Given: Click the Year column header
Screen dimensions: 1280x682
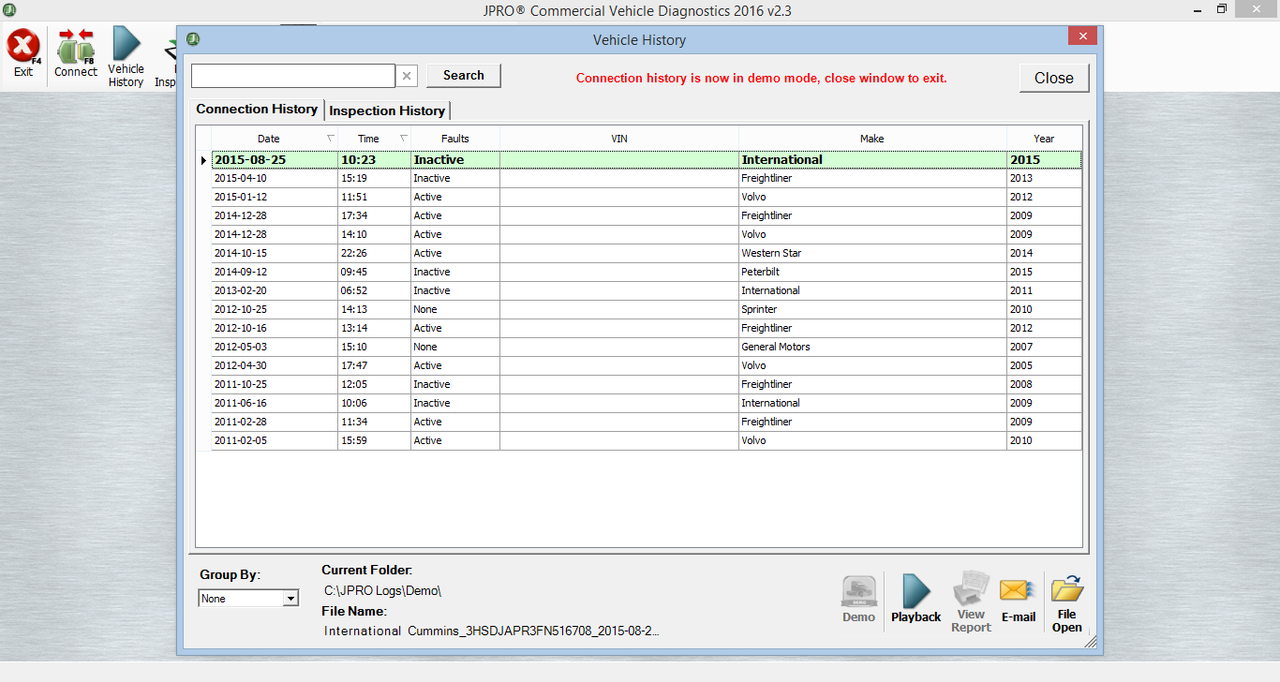Looking at the screenshot, I should point(1044,138).
